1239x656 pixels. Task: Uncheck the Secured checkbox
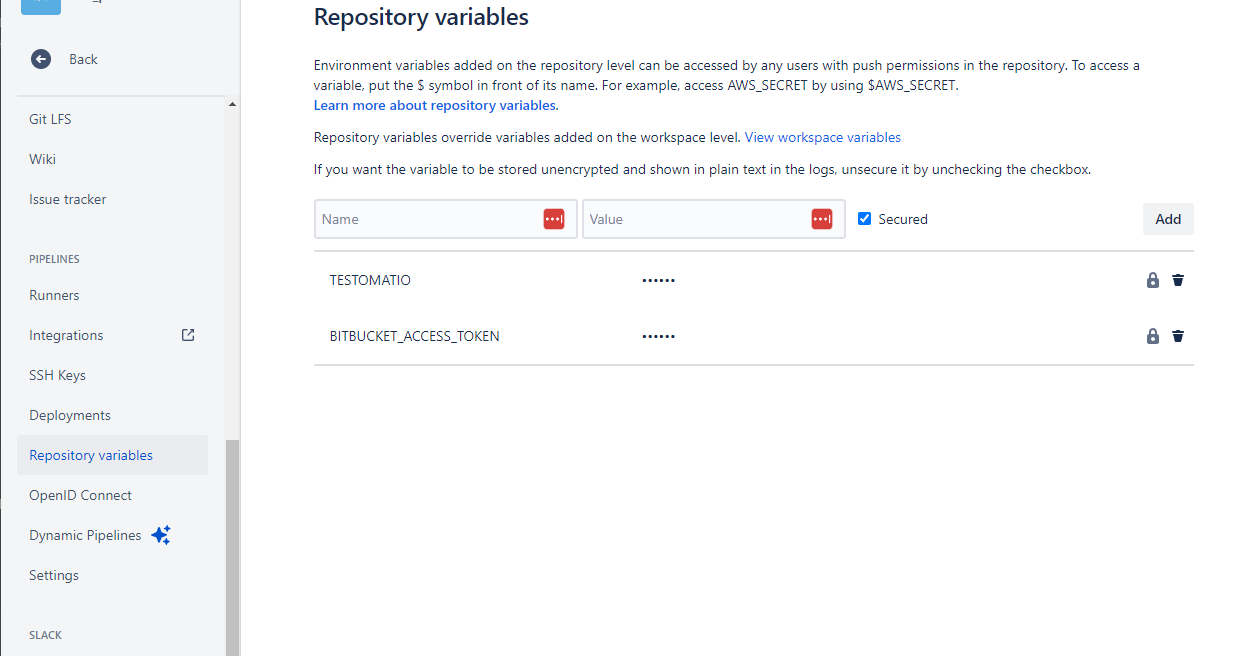(x=865, y=219)
